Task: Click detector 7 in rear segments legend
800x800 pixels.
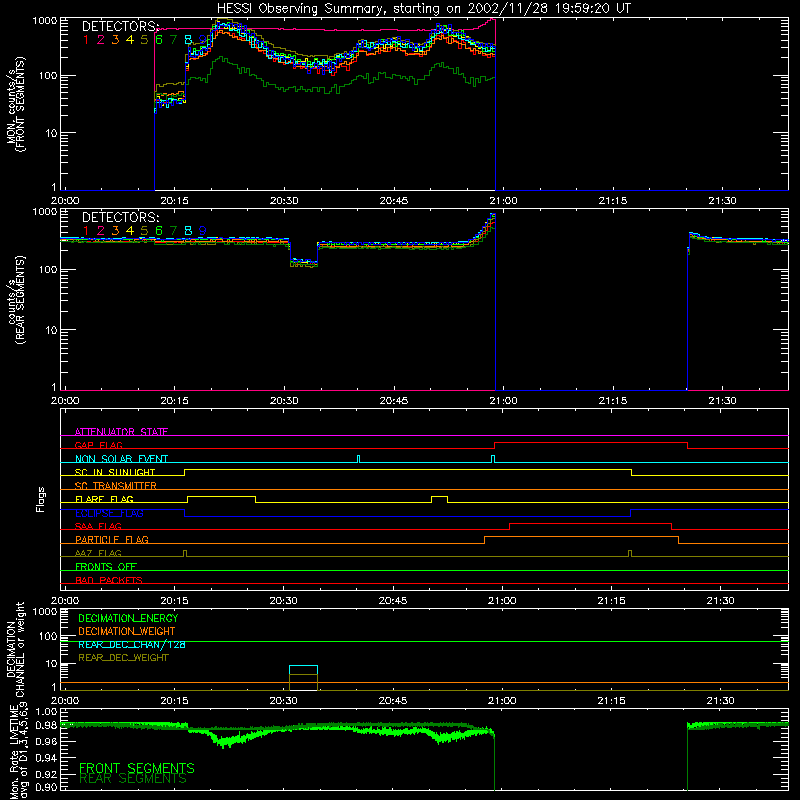Action: pyautogui.click(x=173, y=231)
